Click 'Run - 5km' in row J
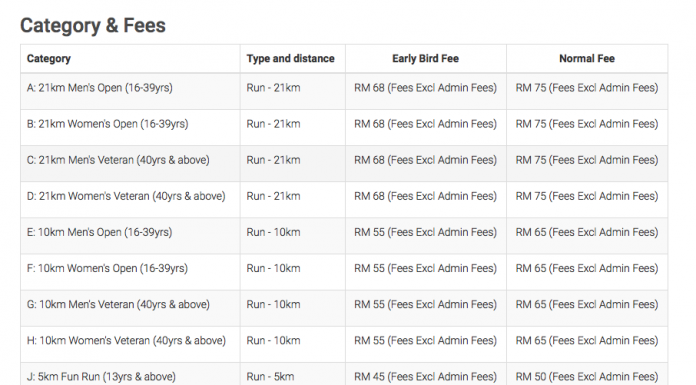696x385 pixels. click(270, 377)
